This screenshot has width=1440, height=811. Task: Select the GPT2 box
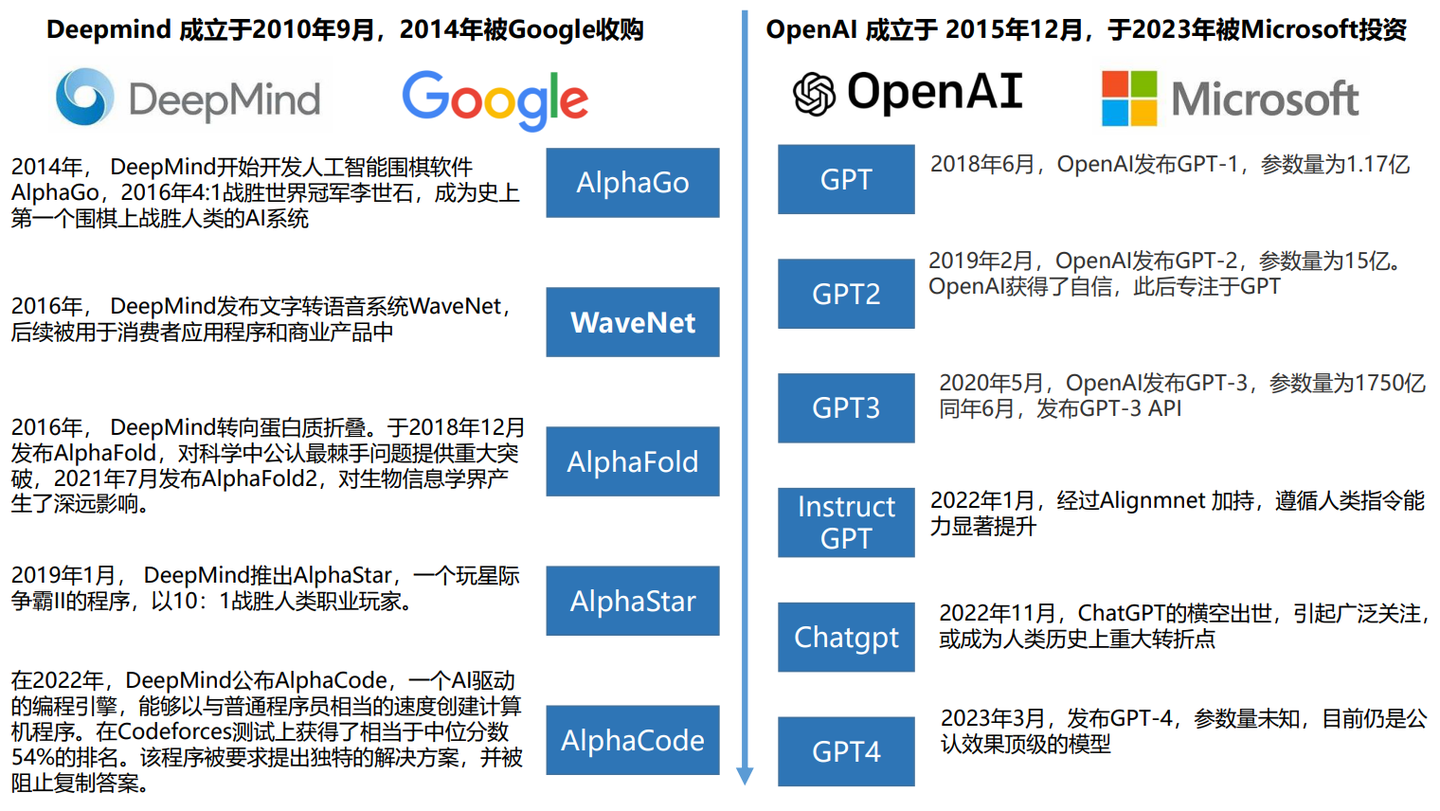tap(846, 293)
